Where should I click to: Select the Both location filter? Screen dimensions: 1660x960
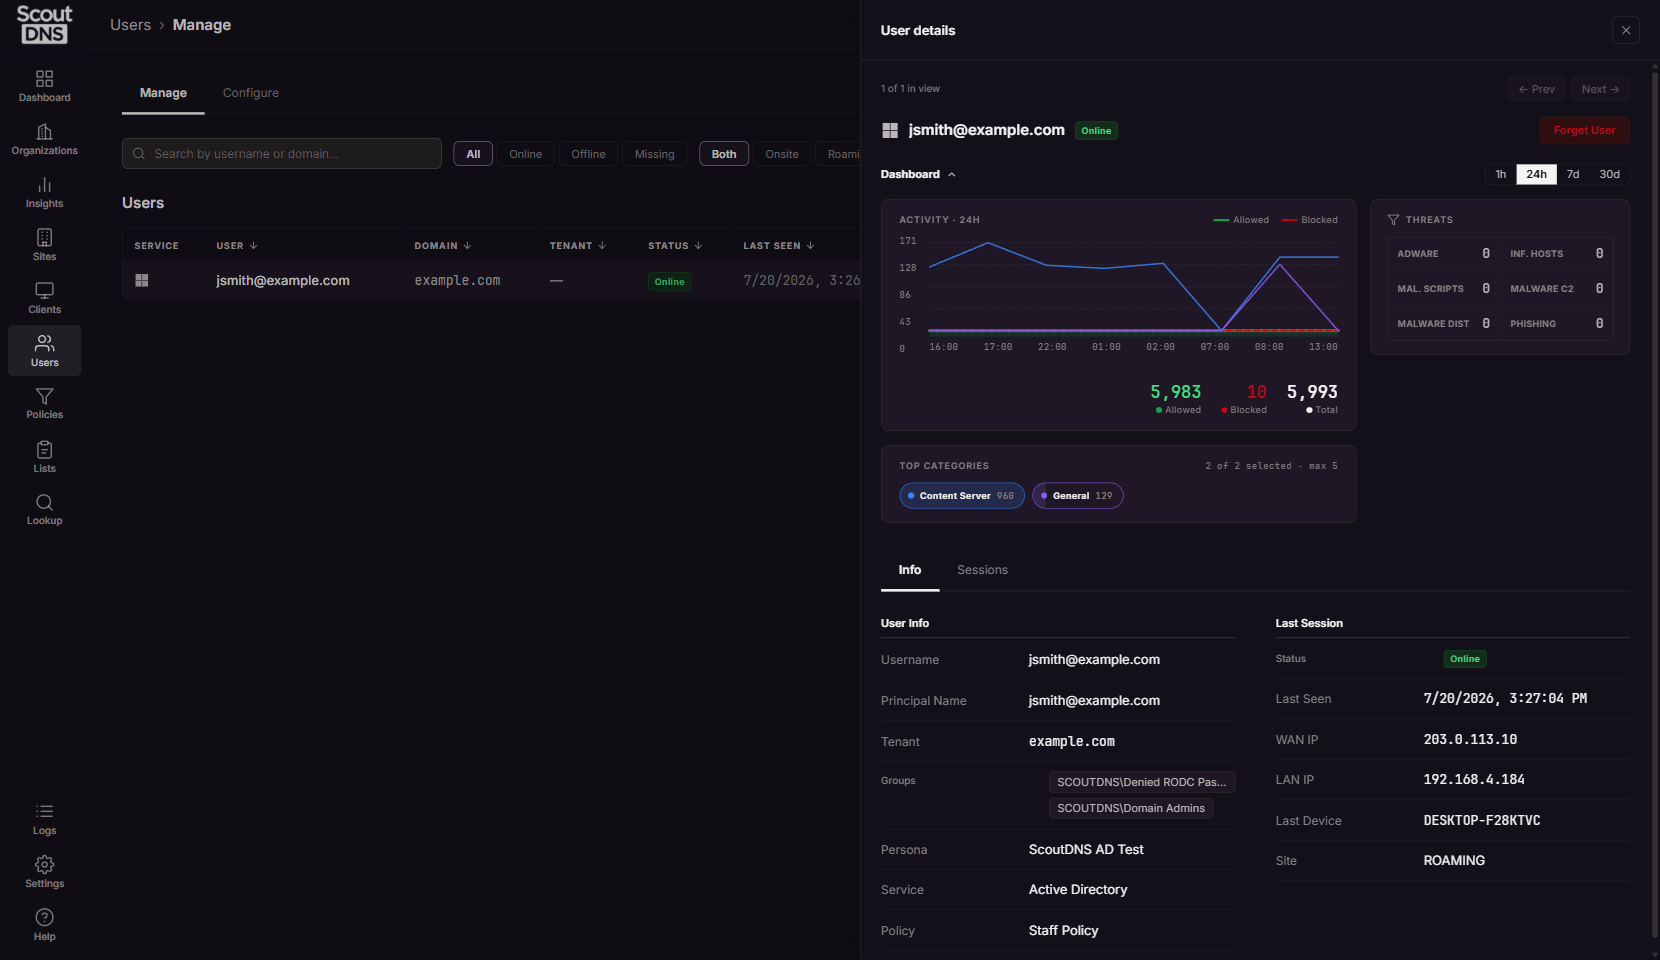pos(724,154)
